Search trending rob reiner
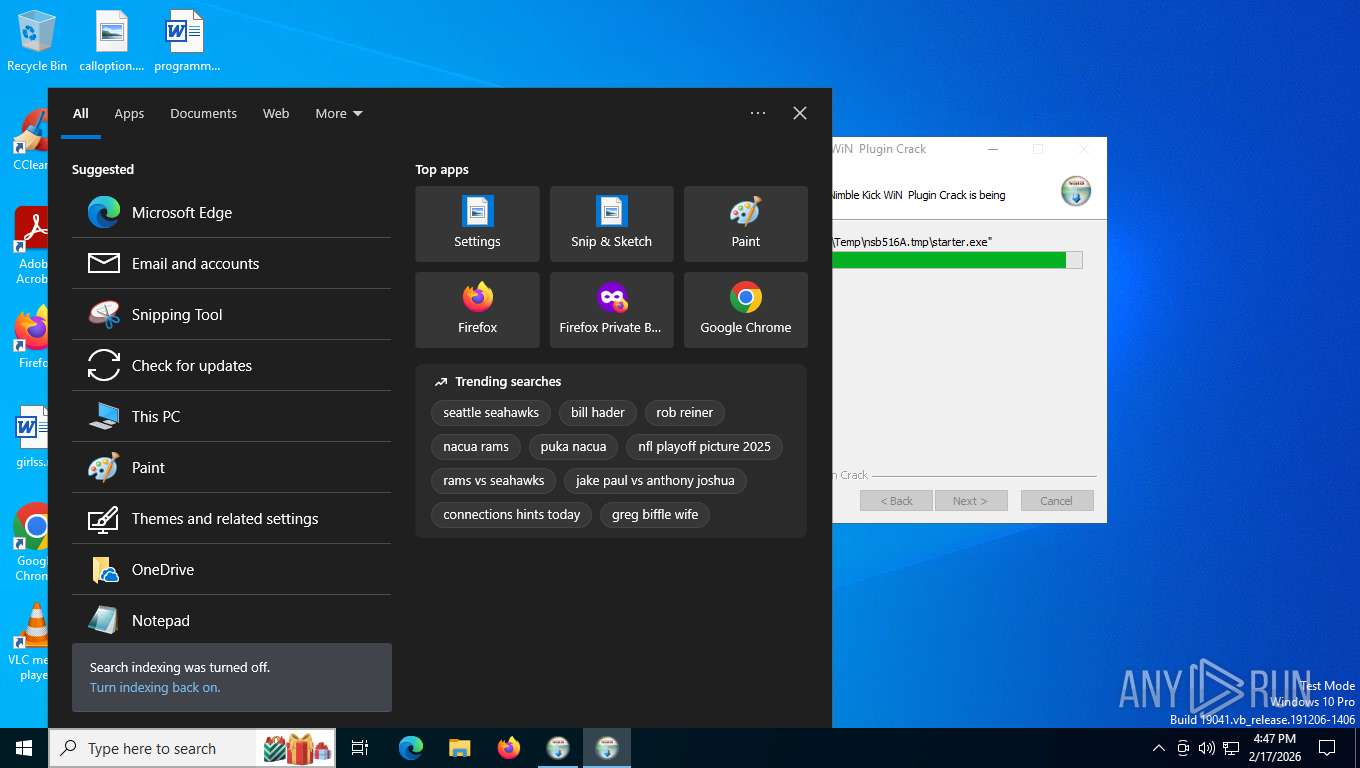 click(685, 412)
